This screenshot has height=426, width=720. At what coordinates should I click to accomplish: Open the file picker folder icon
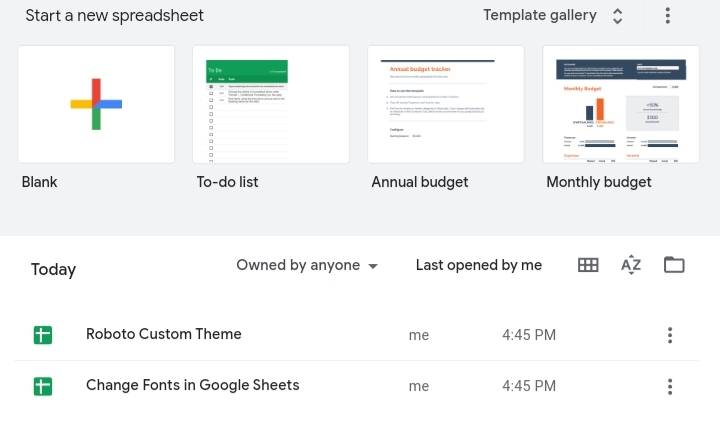pos(674,265)
